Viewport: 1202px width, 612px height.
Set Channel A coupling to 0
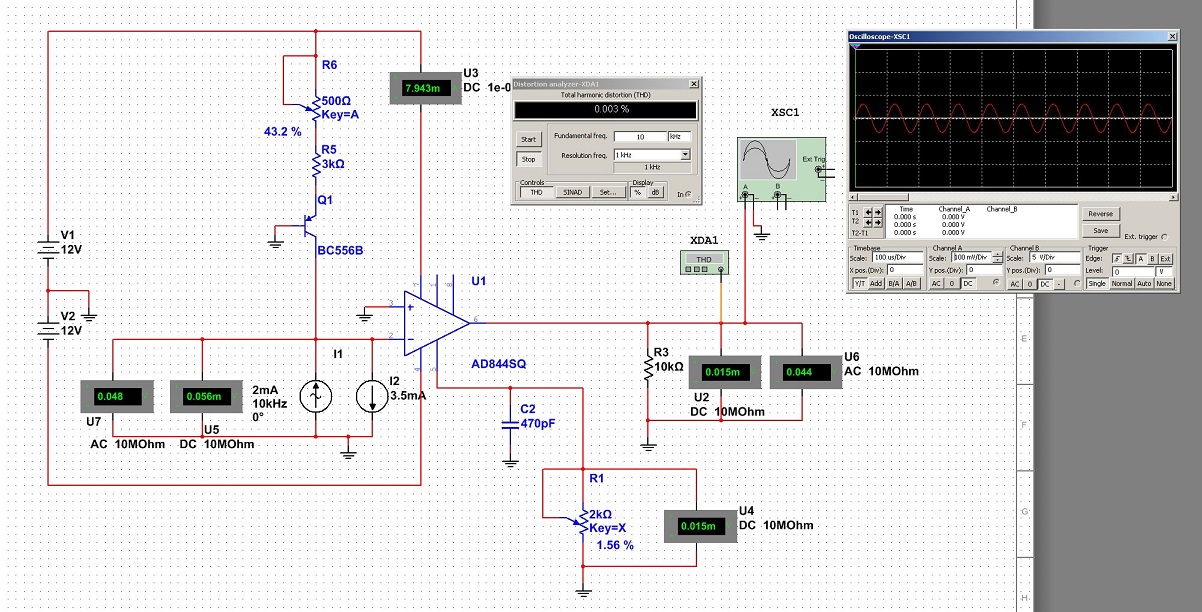coord(952,284)
